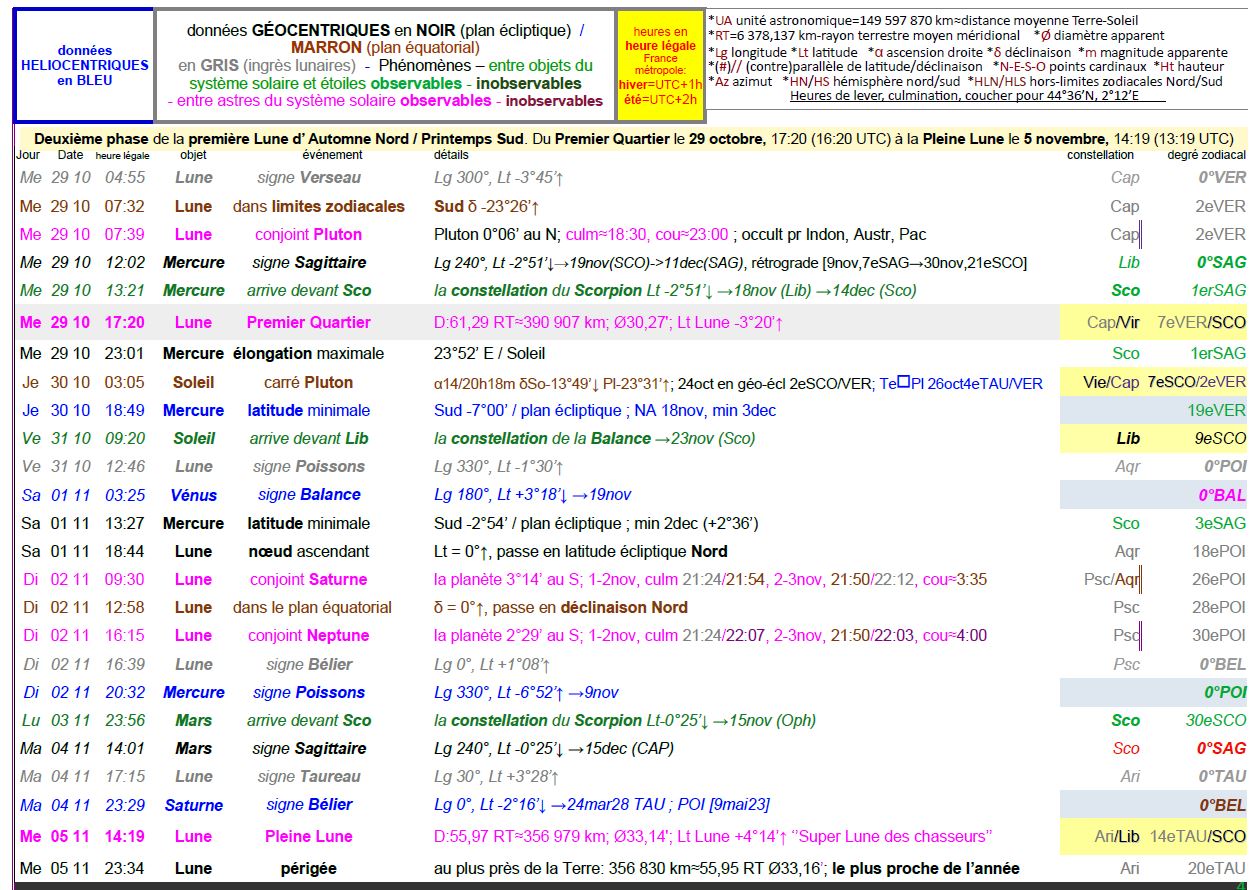Select the "Vénus" object cell
Image resolution: width=1255 pixels, height=890 pixels.
(x=193, y=494)
